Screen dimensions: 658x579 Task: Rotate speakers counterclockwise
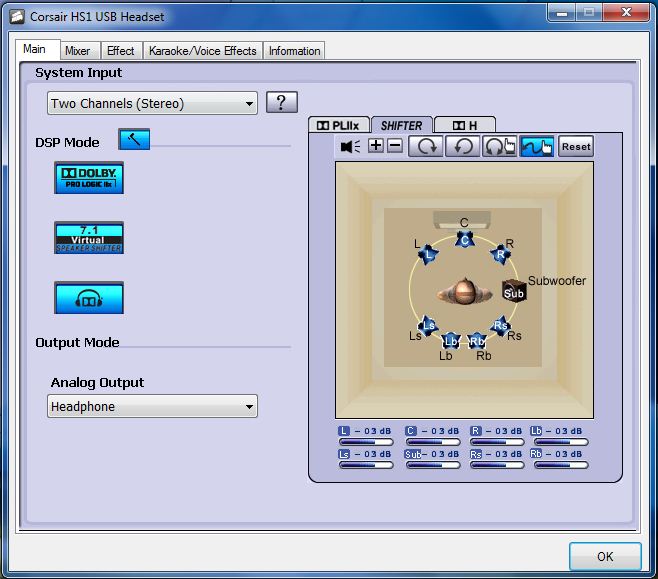pyautogui.click(x=462, y=146)
